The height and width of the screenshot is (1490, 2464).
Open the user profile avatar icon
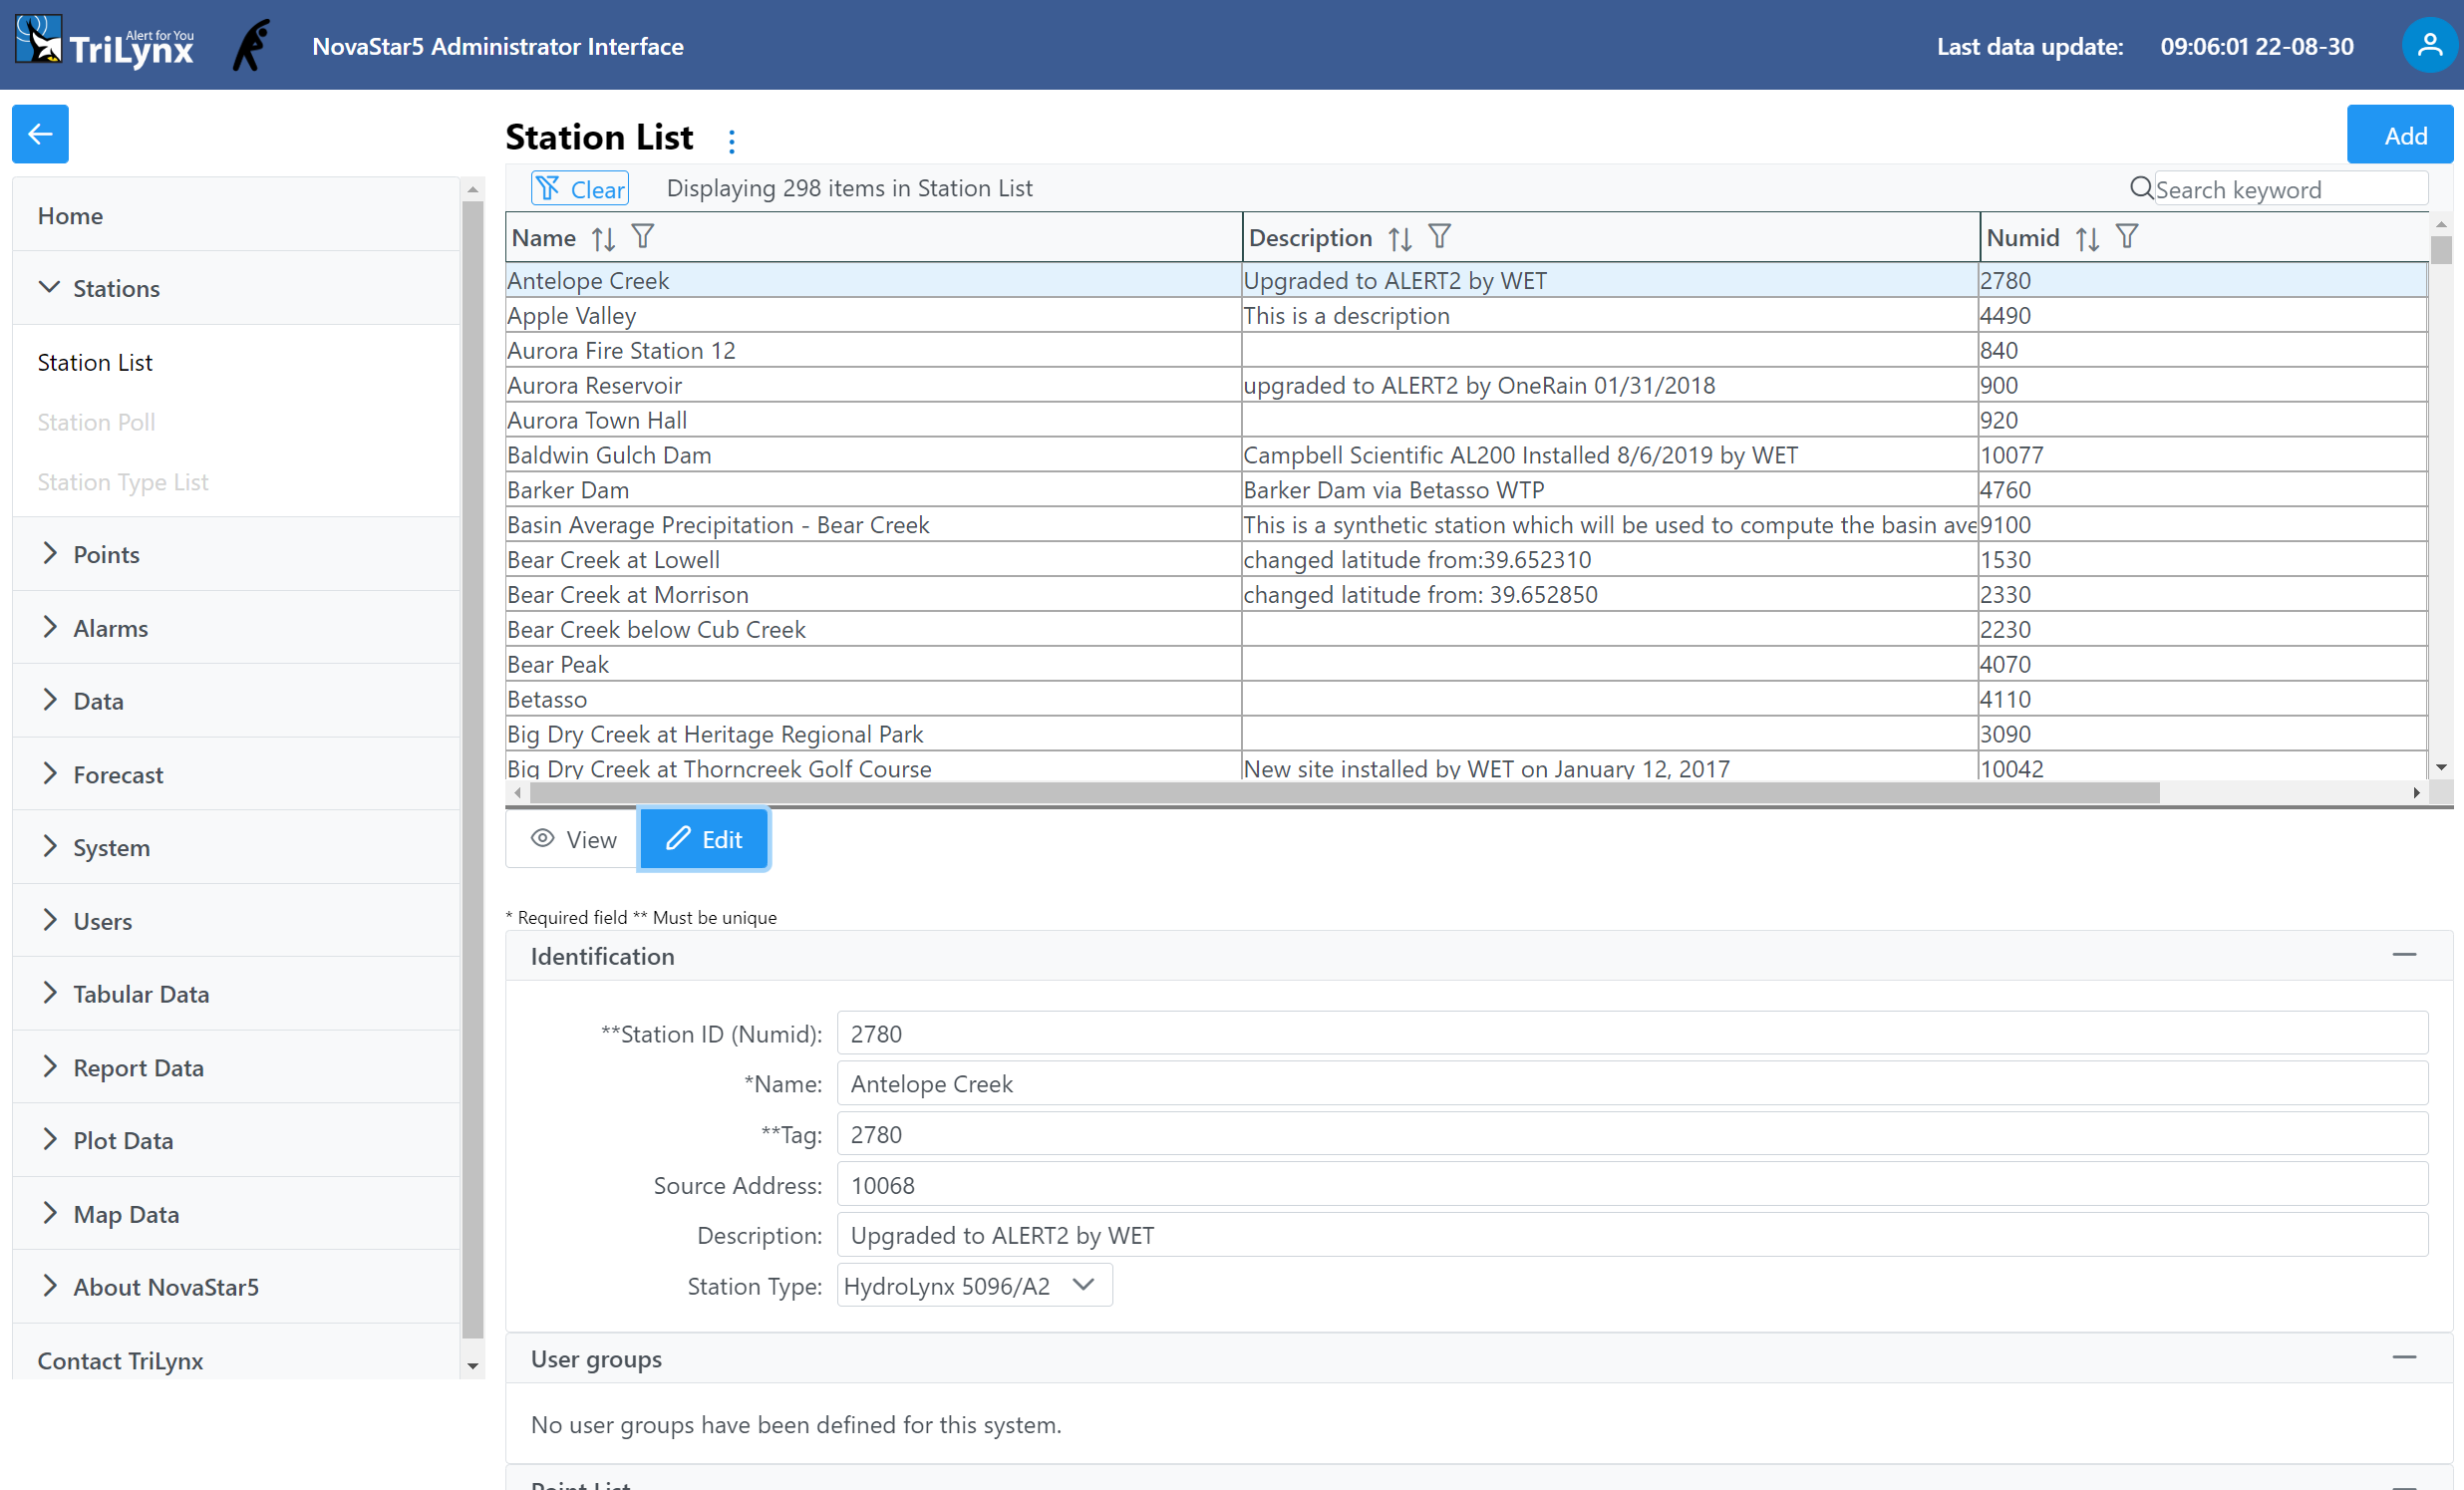[x=2428, y=46]
